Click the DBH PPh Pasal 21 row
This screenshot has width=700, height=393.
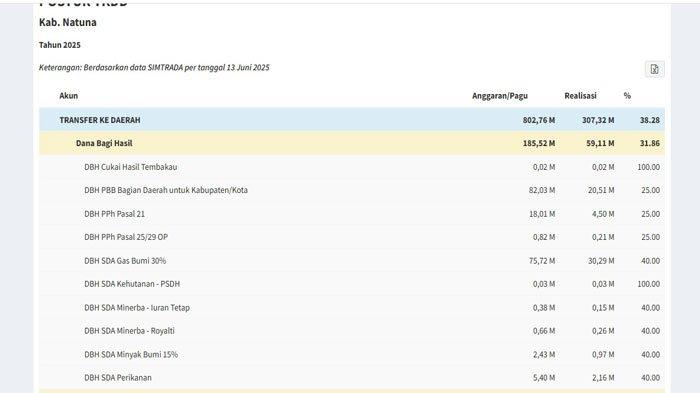pos(352,214)
